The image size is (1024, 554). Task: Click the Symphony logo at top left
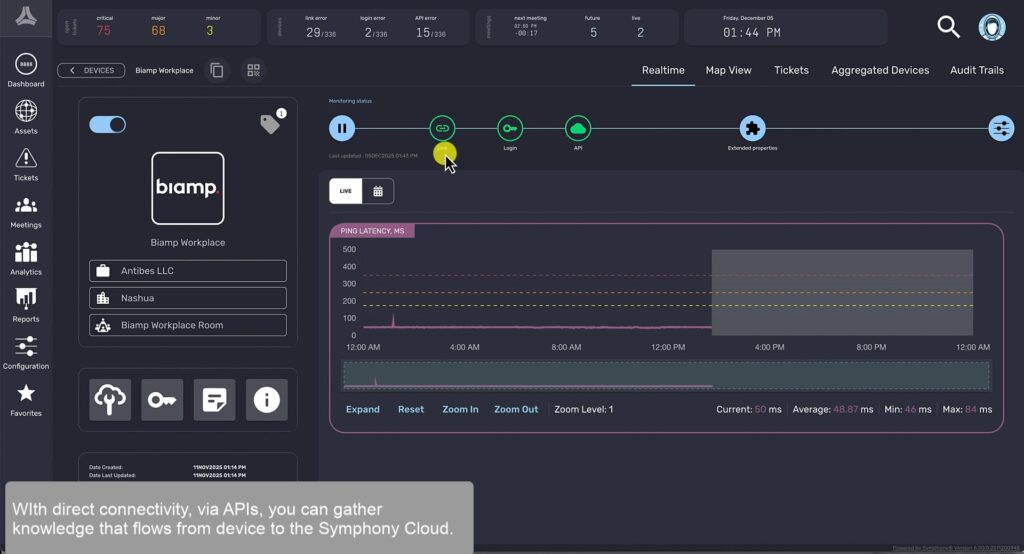25,16
